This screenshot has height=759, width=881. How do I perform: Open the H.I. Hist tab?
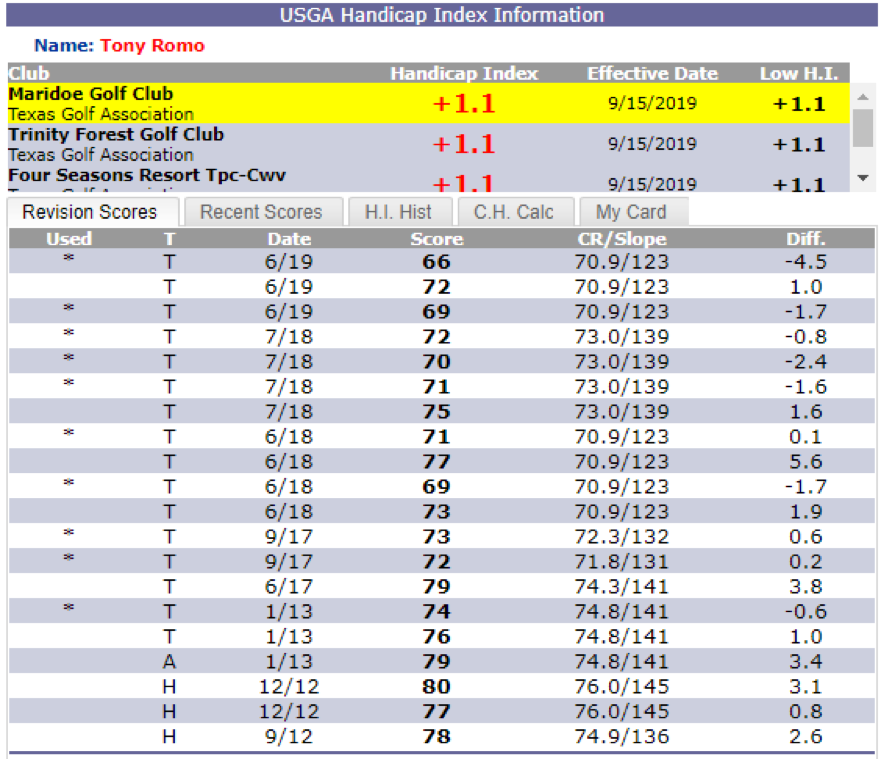pyautogui.click(x=399, y=212)
